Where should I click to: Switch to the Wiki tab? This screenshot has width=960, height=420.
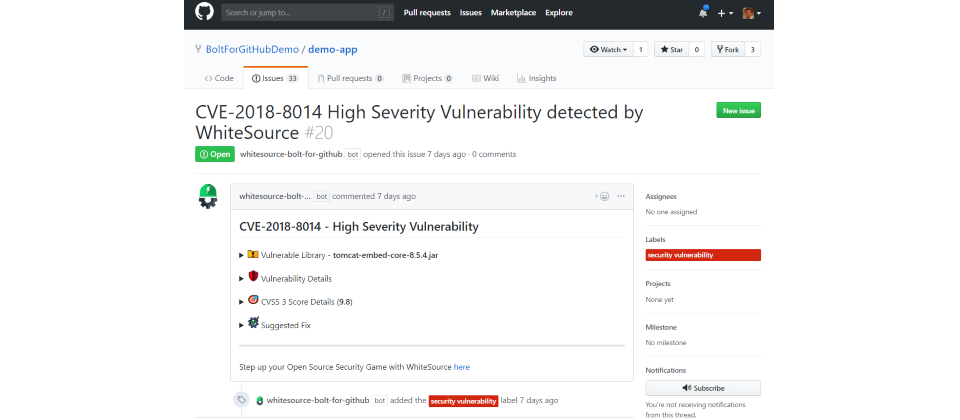(x=486, y=78)
